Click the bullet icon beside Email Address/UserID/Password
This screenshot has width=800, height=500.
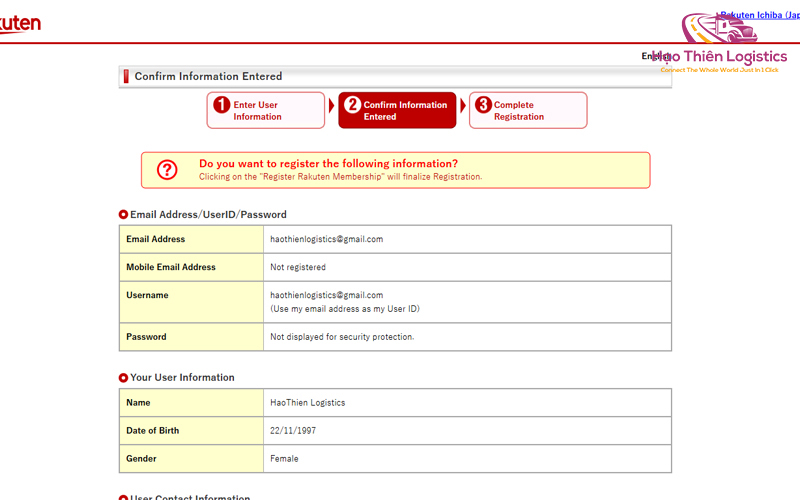click(123, 215)
